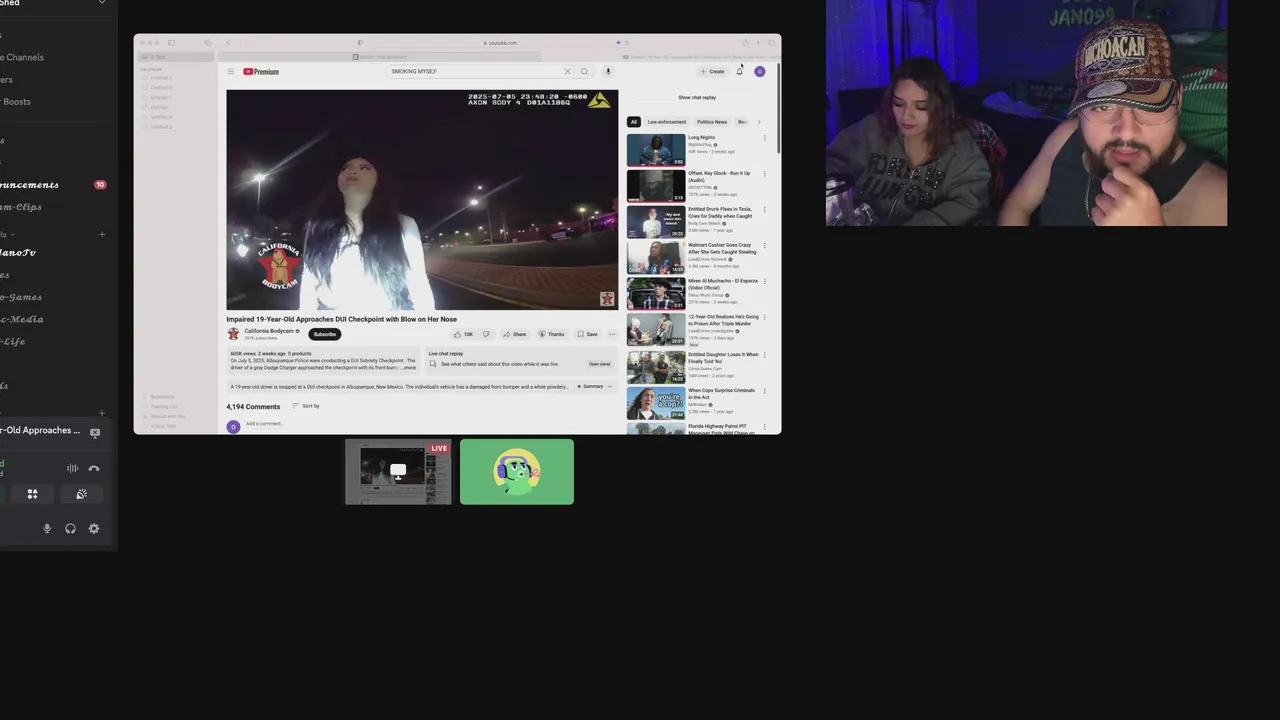Image resolution: width=1280 pixels, height=720 pixels.
Task: Click the Safari sidebar toggle icon
Action: [x=171, y=43]
